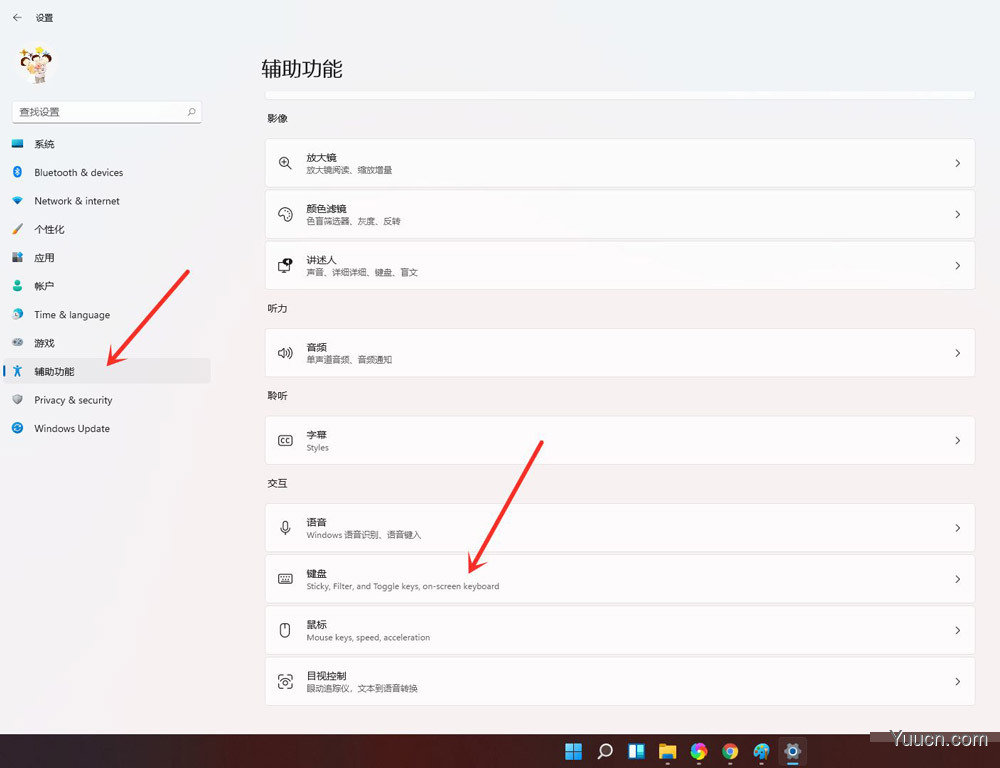Expand 音频 row chevron
Viewport: 1000px width, 768px height.
957,353
